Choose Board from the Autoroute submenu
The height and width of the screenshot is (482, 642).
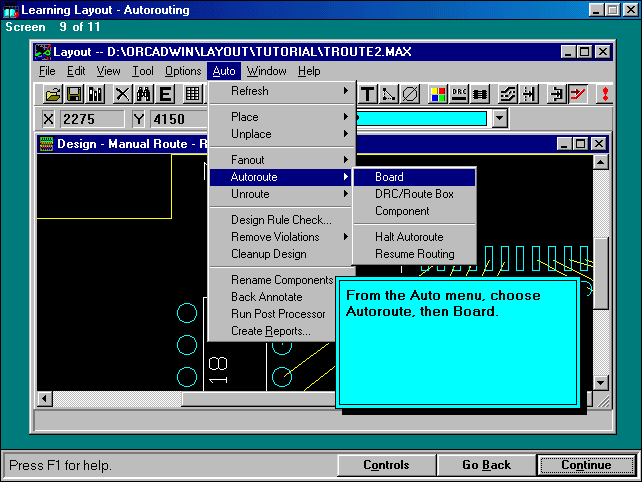pos(389,177)
